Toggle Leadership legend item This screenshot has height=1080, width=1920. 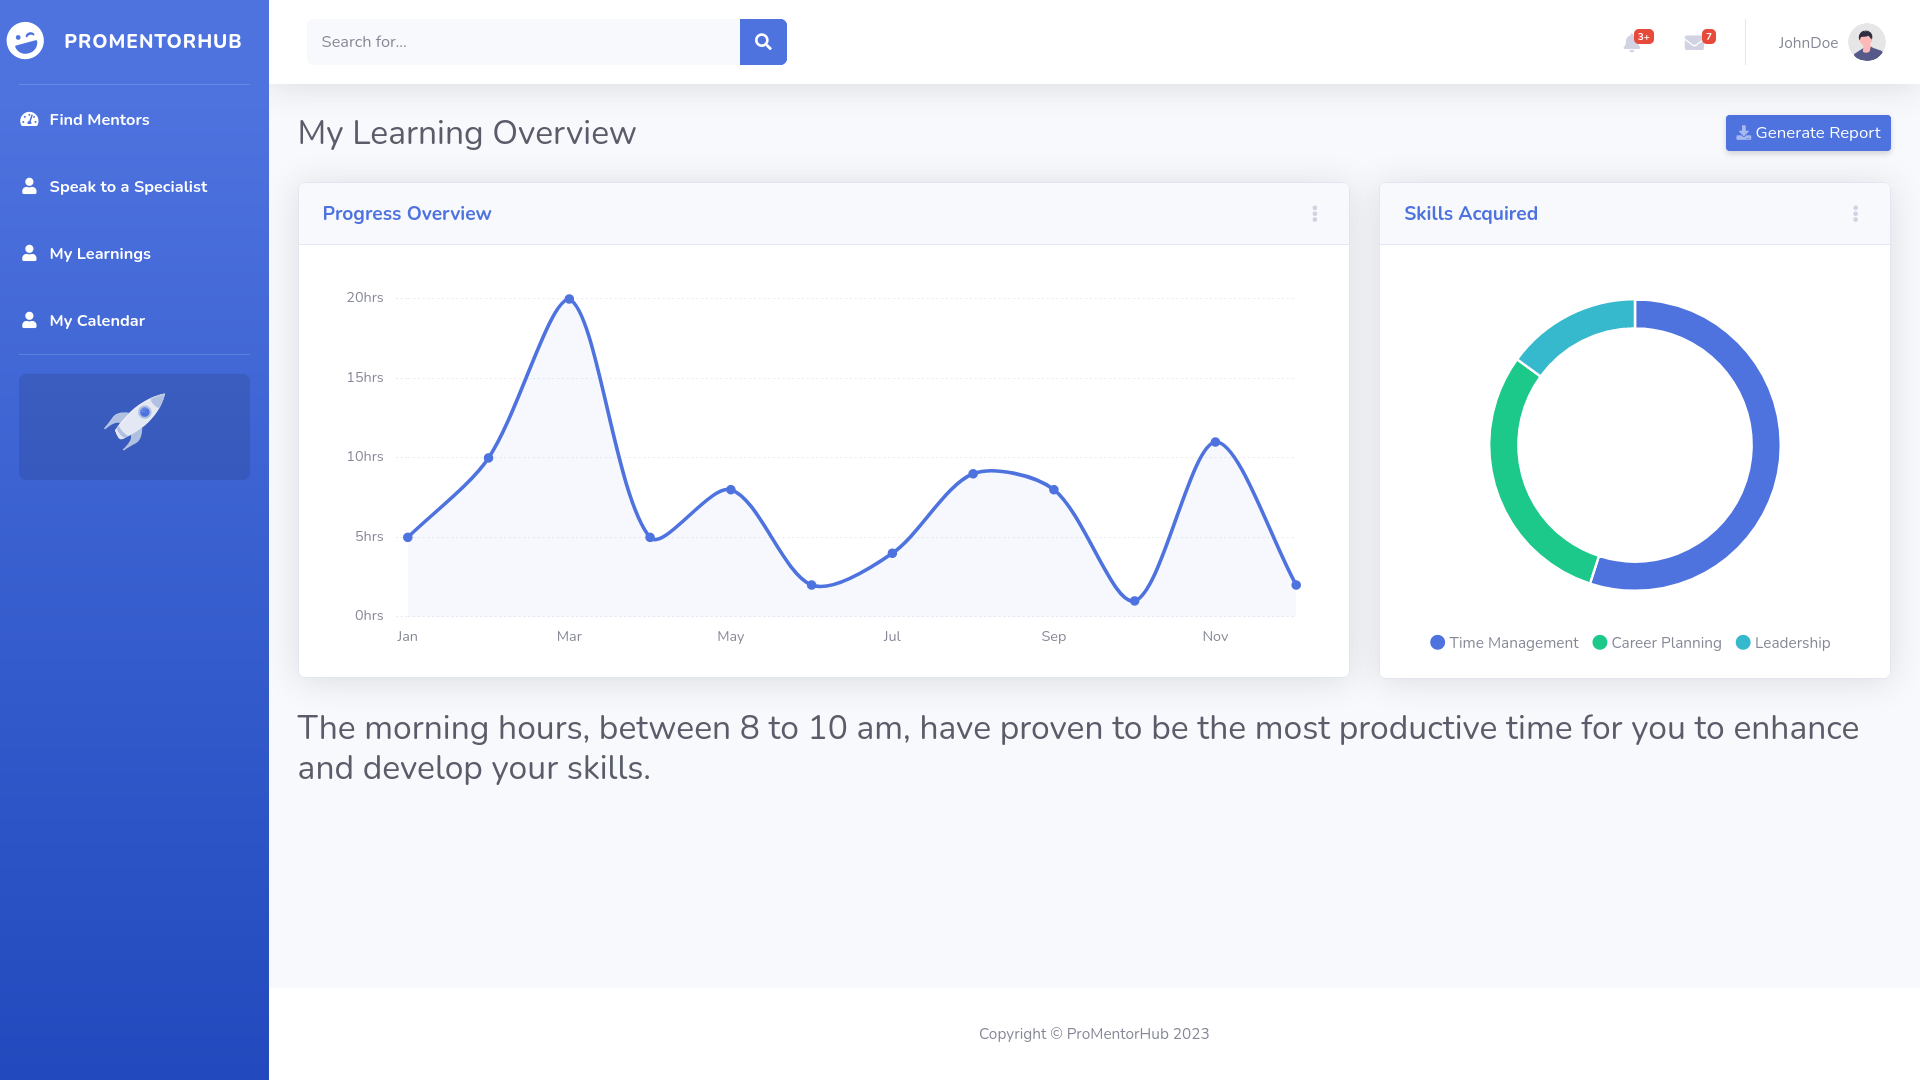(x=1783, y=643)
